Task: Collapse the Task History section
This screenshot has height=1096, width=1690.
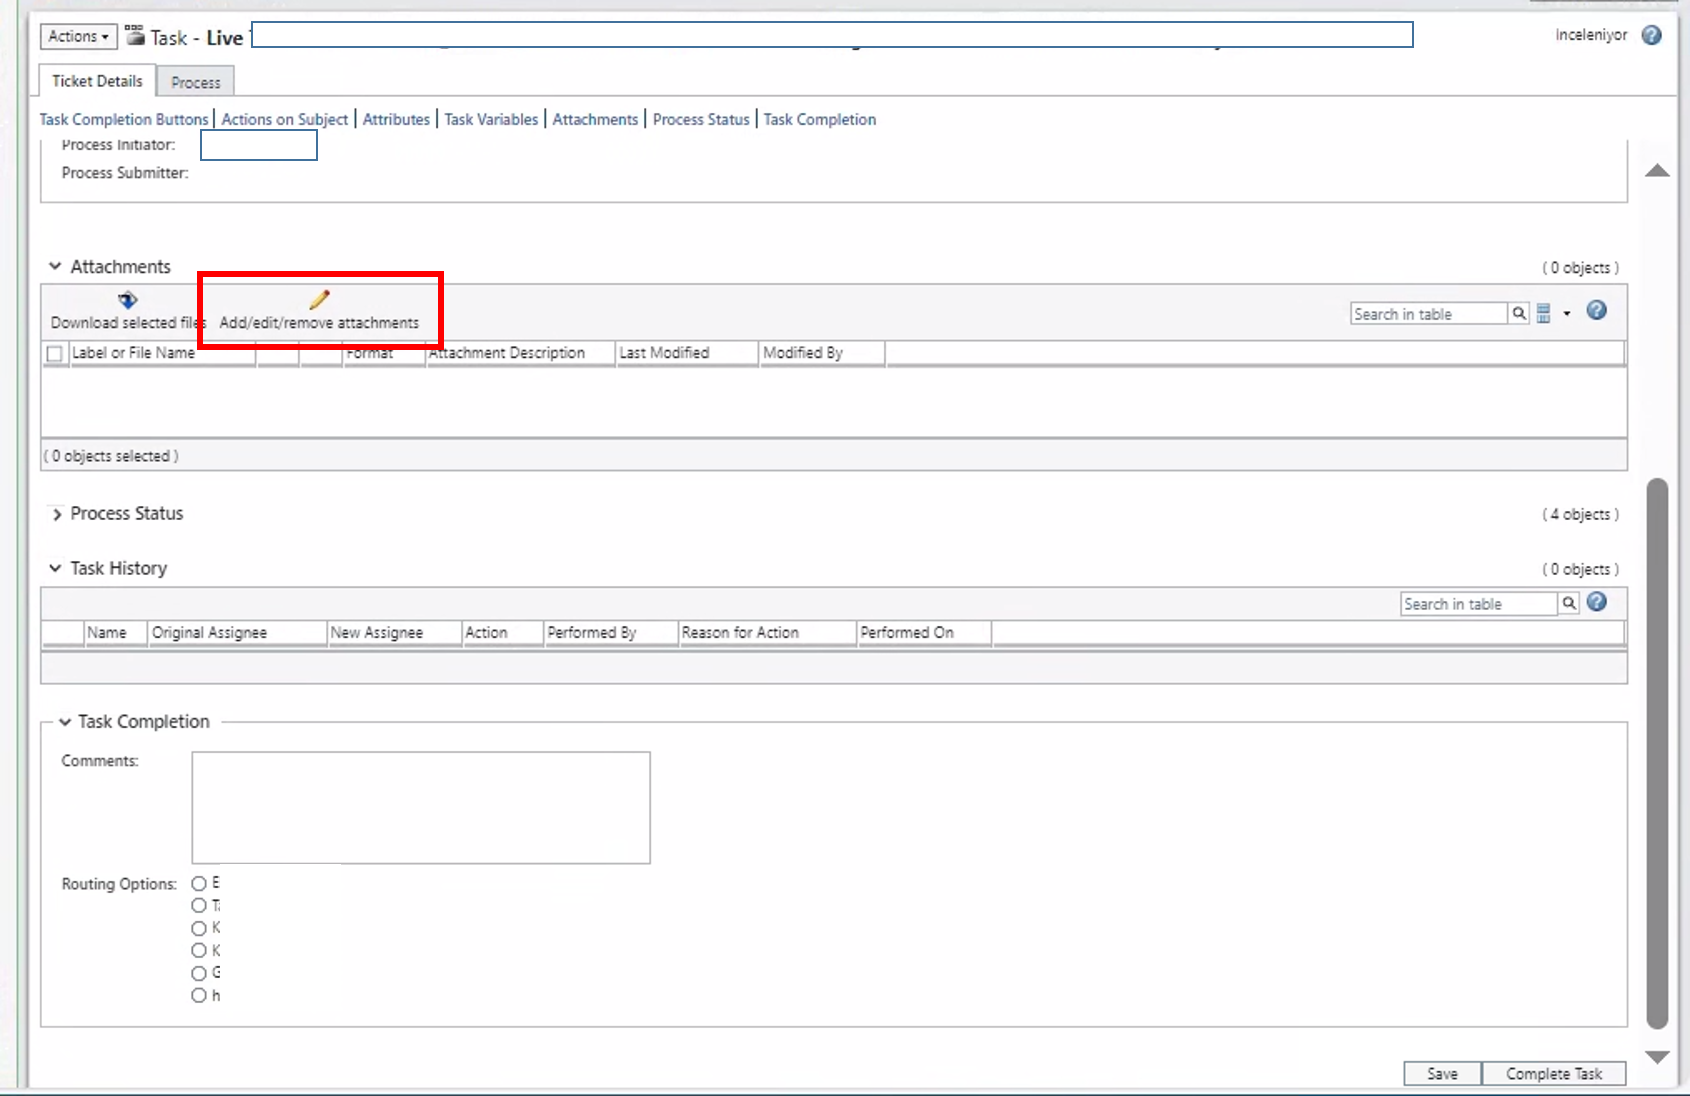Action: click(x=55, y=568)
